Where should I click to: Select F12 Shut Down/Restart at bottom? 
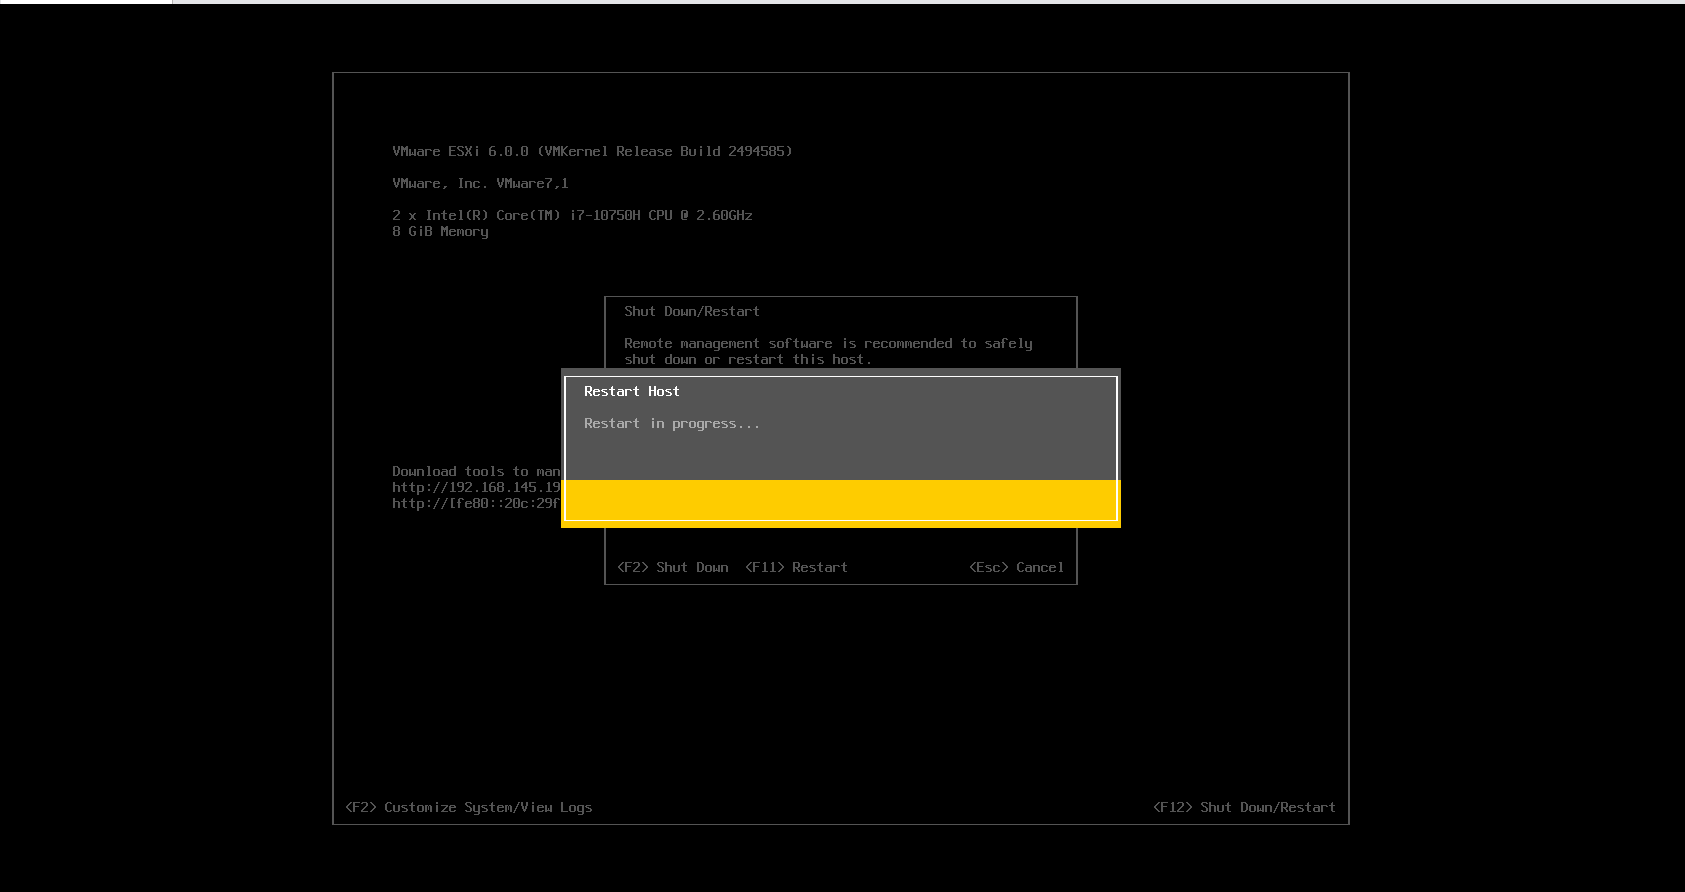pyautogui.click(x=1244, y=807)
